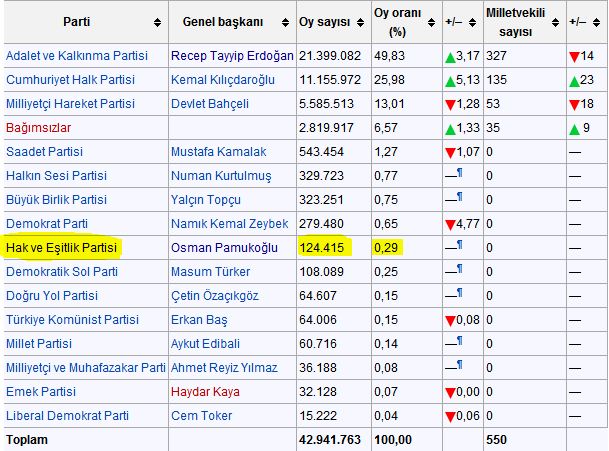The width and height of the screenshot is (609, 451).
Task: Sort by Oy sayısı column arrows
Action: point(360,23)
